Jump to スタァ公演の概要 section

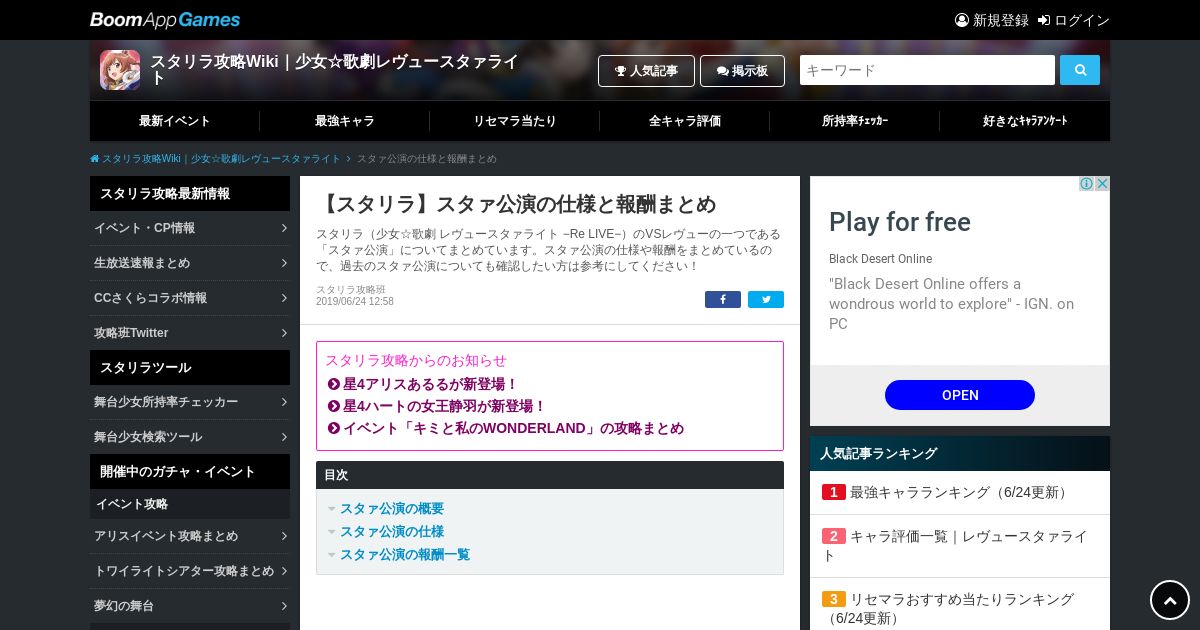coord(392,508)
